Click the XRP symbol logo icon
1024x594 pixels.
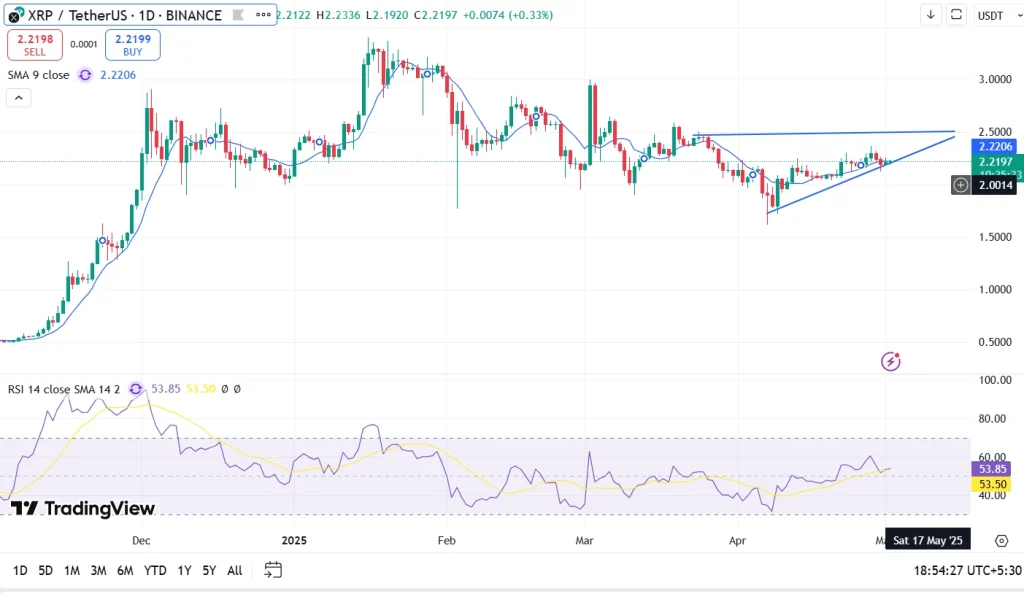pyautogui.click(x=15, y=15)
